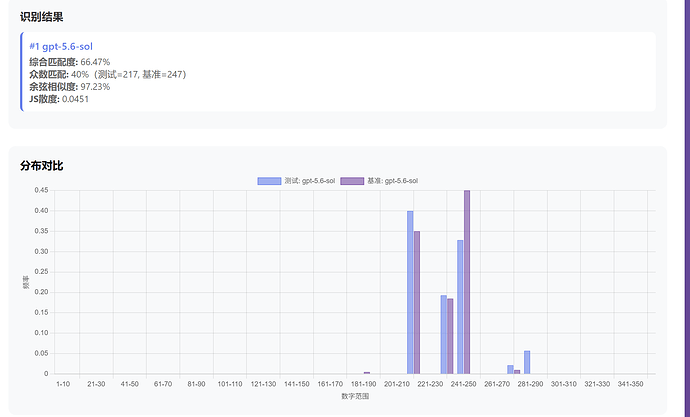The image size is (690, 417).
Task: Click the 综合匹配度: 66.47% line
Action: coord(70,62)
